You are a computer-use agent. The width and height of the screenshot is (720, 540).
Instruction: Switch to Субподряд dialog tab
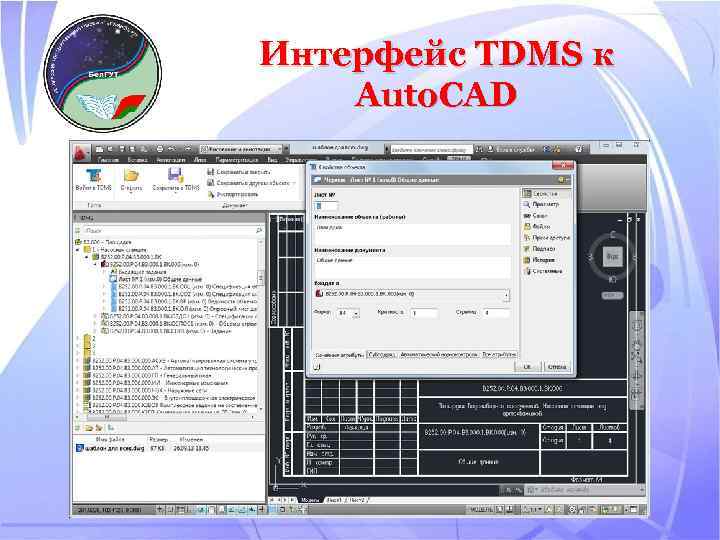(x=381, y=355)
